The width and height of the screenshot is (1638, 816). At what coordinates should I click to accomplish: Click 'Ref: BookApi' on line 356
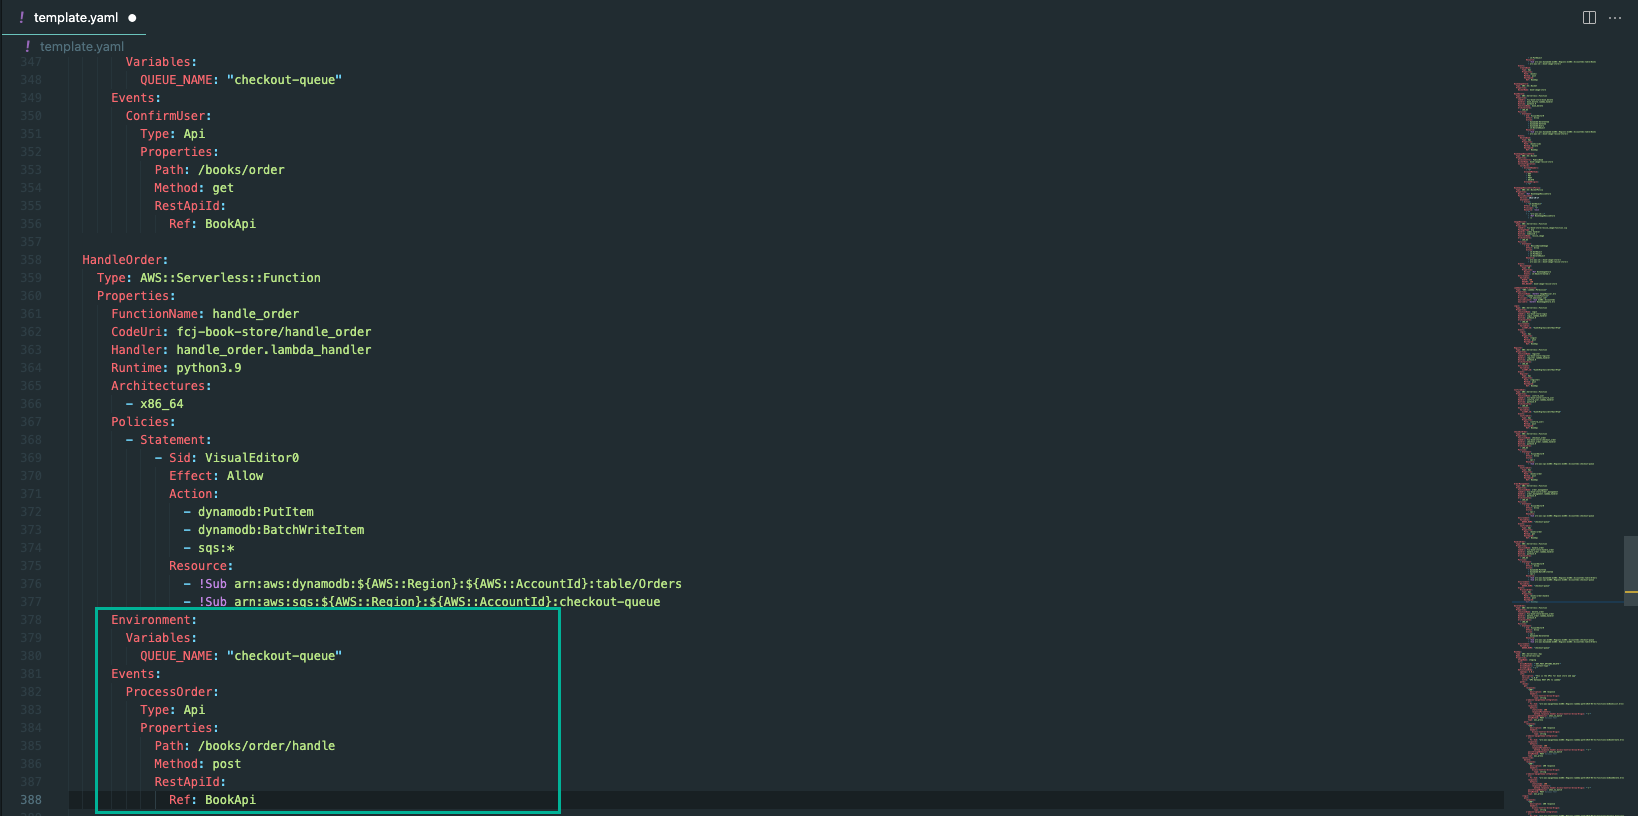point(212,224)
